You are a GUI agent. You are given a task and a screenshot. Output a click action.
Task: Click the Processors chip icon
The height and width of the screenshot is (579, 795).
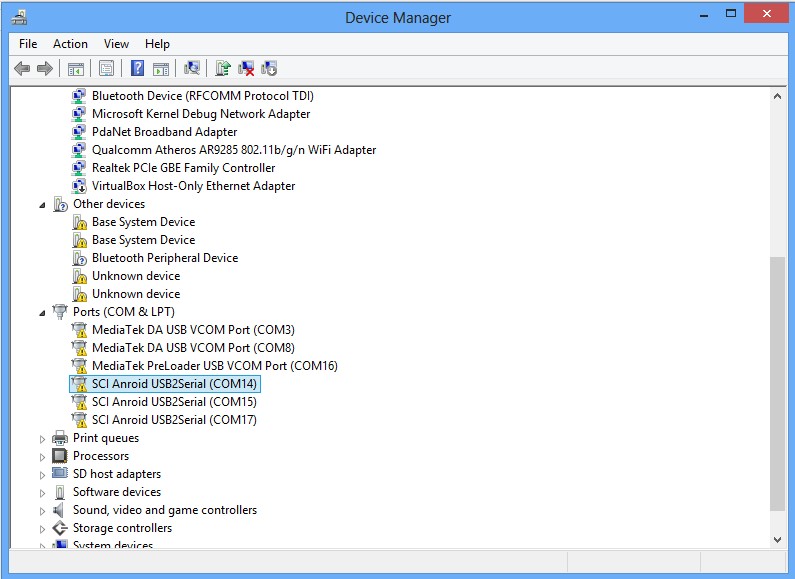(60, 456)
